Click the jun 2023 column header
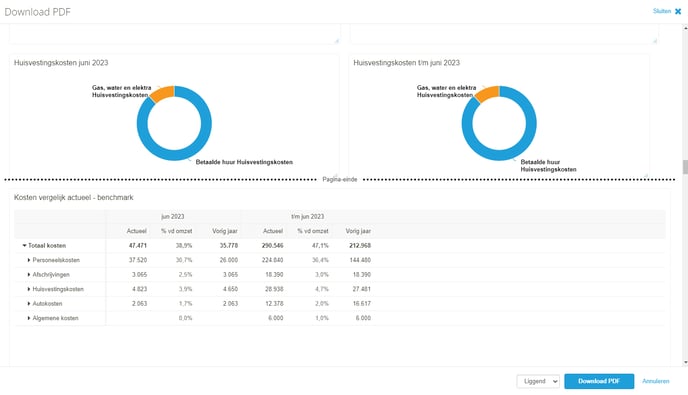The image size is (688, 395). 172,216
